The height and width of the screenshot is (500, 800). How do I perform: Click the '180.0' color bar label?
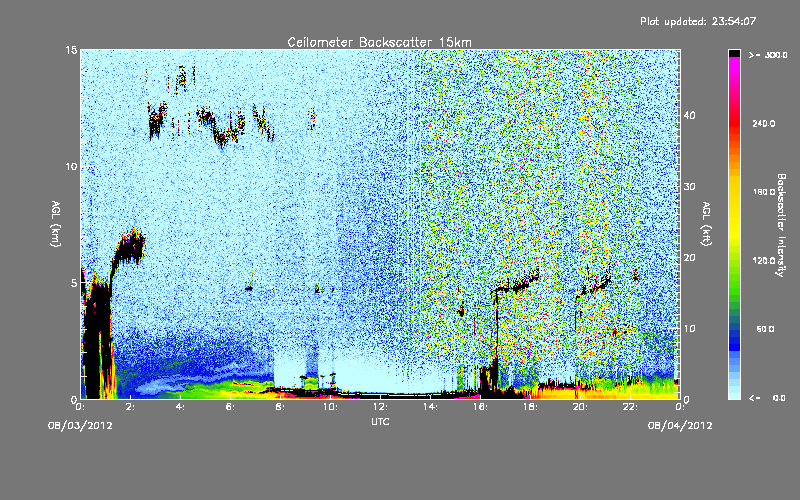[764, 192]
